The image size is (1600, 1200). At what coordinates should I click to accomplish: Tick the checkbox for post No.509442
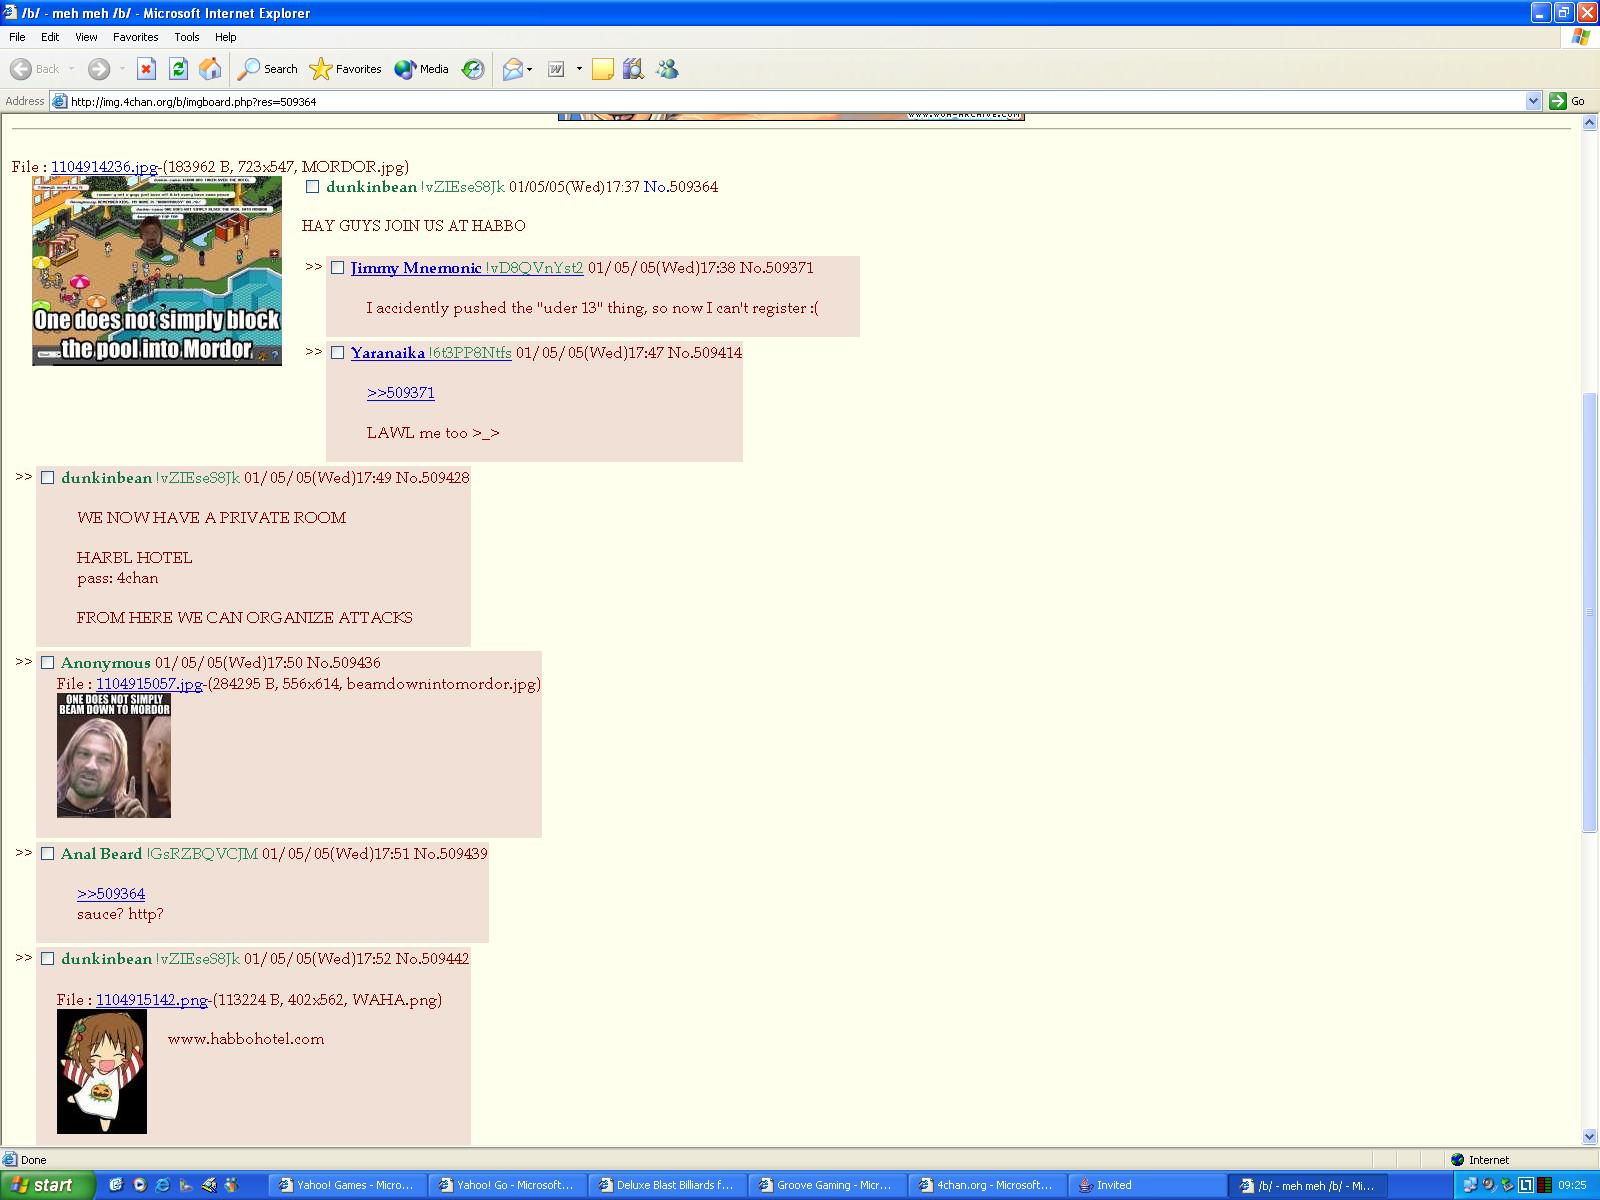coord(47,959)
